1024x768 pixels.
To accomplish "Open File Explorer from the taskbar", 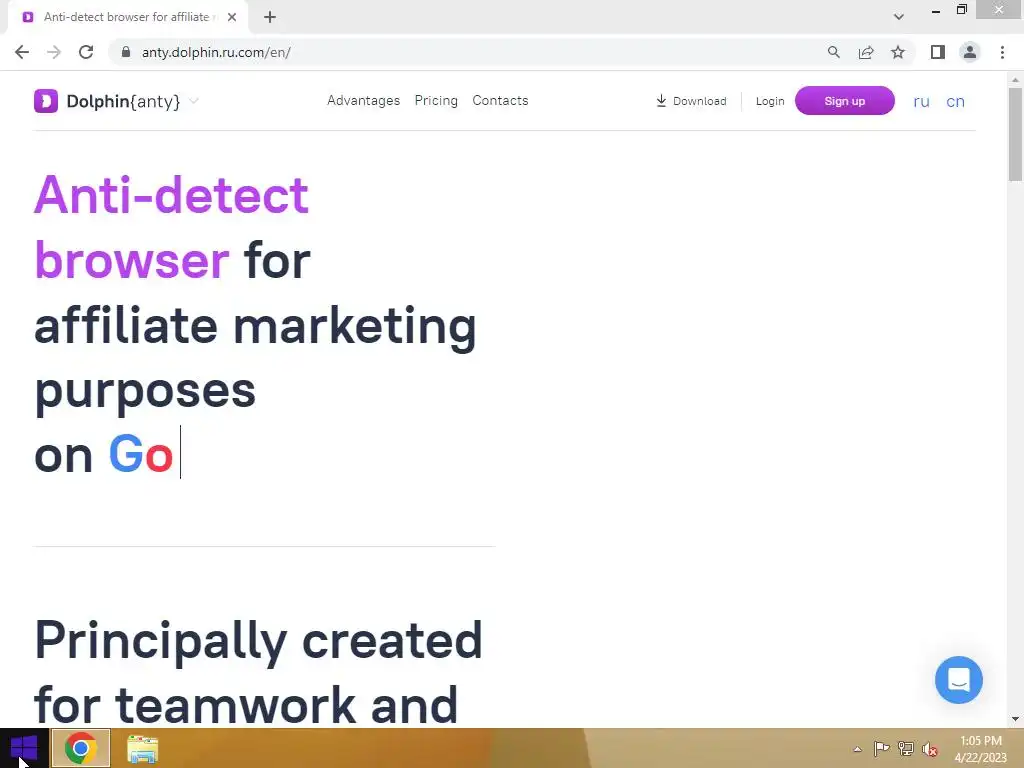I will 142,749.
